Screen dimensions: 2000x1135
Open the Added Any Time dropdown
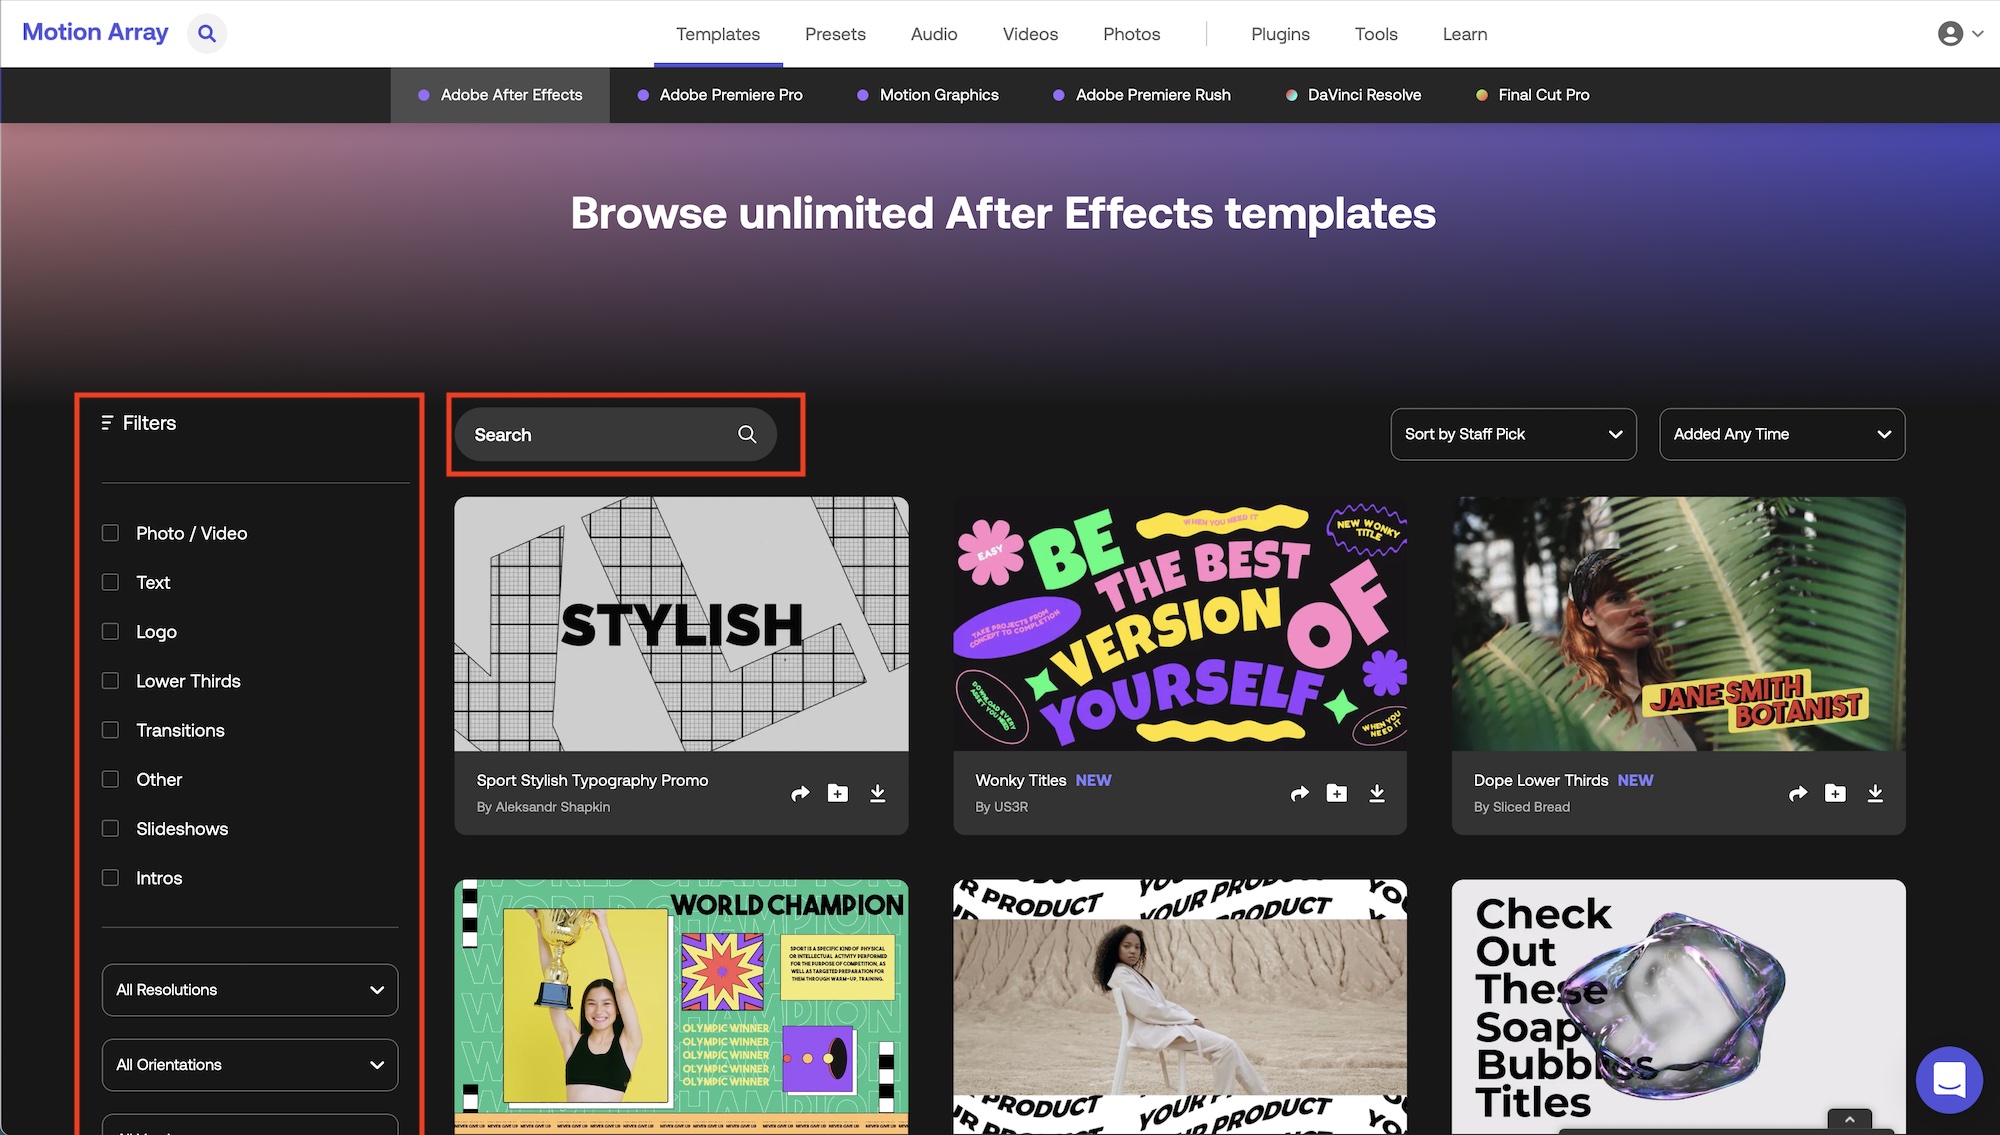1782,434
